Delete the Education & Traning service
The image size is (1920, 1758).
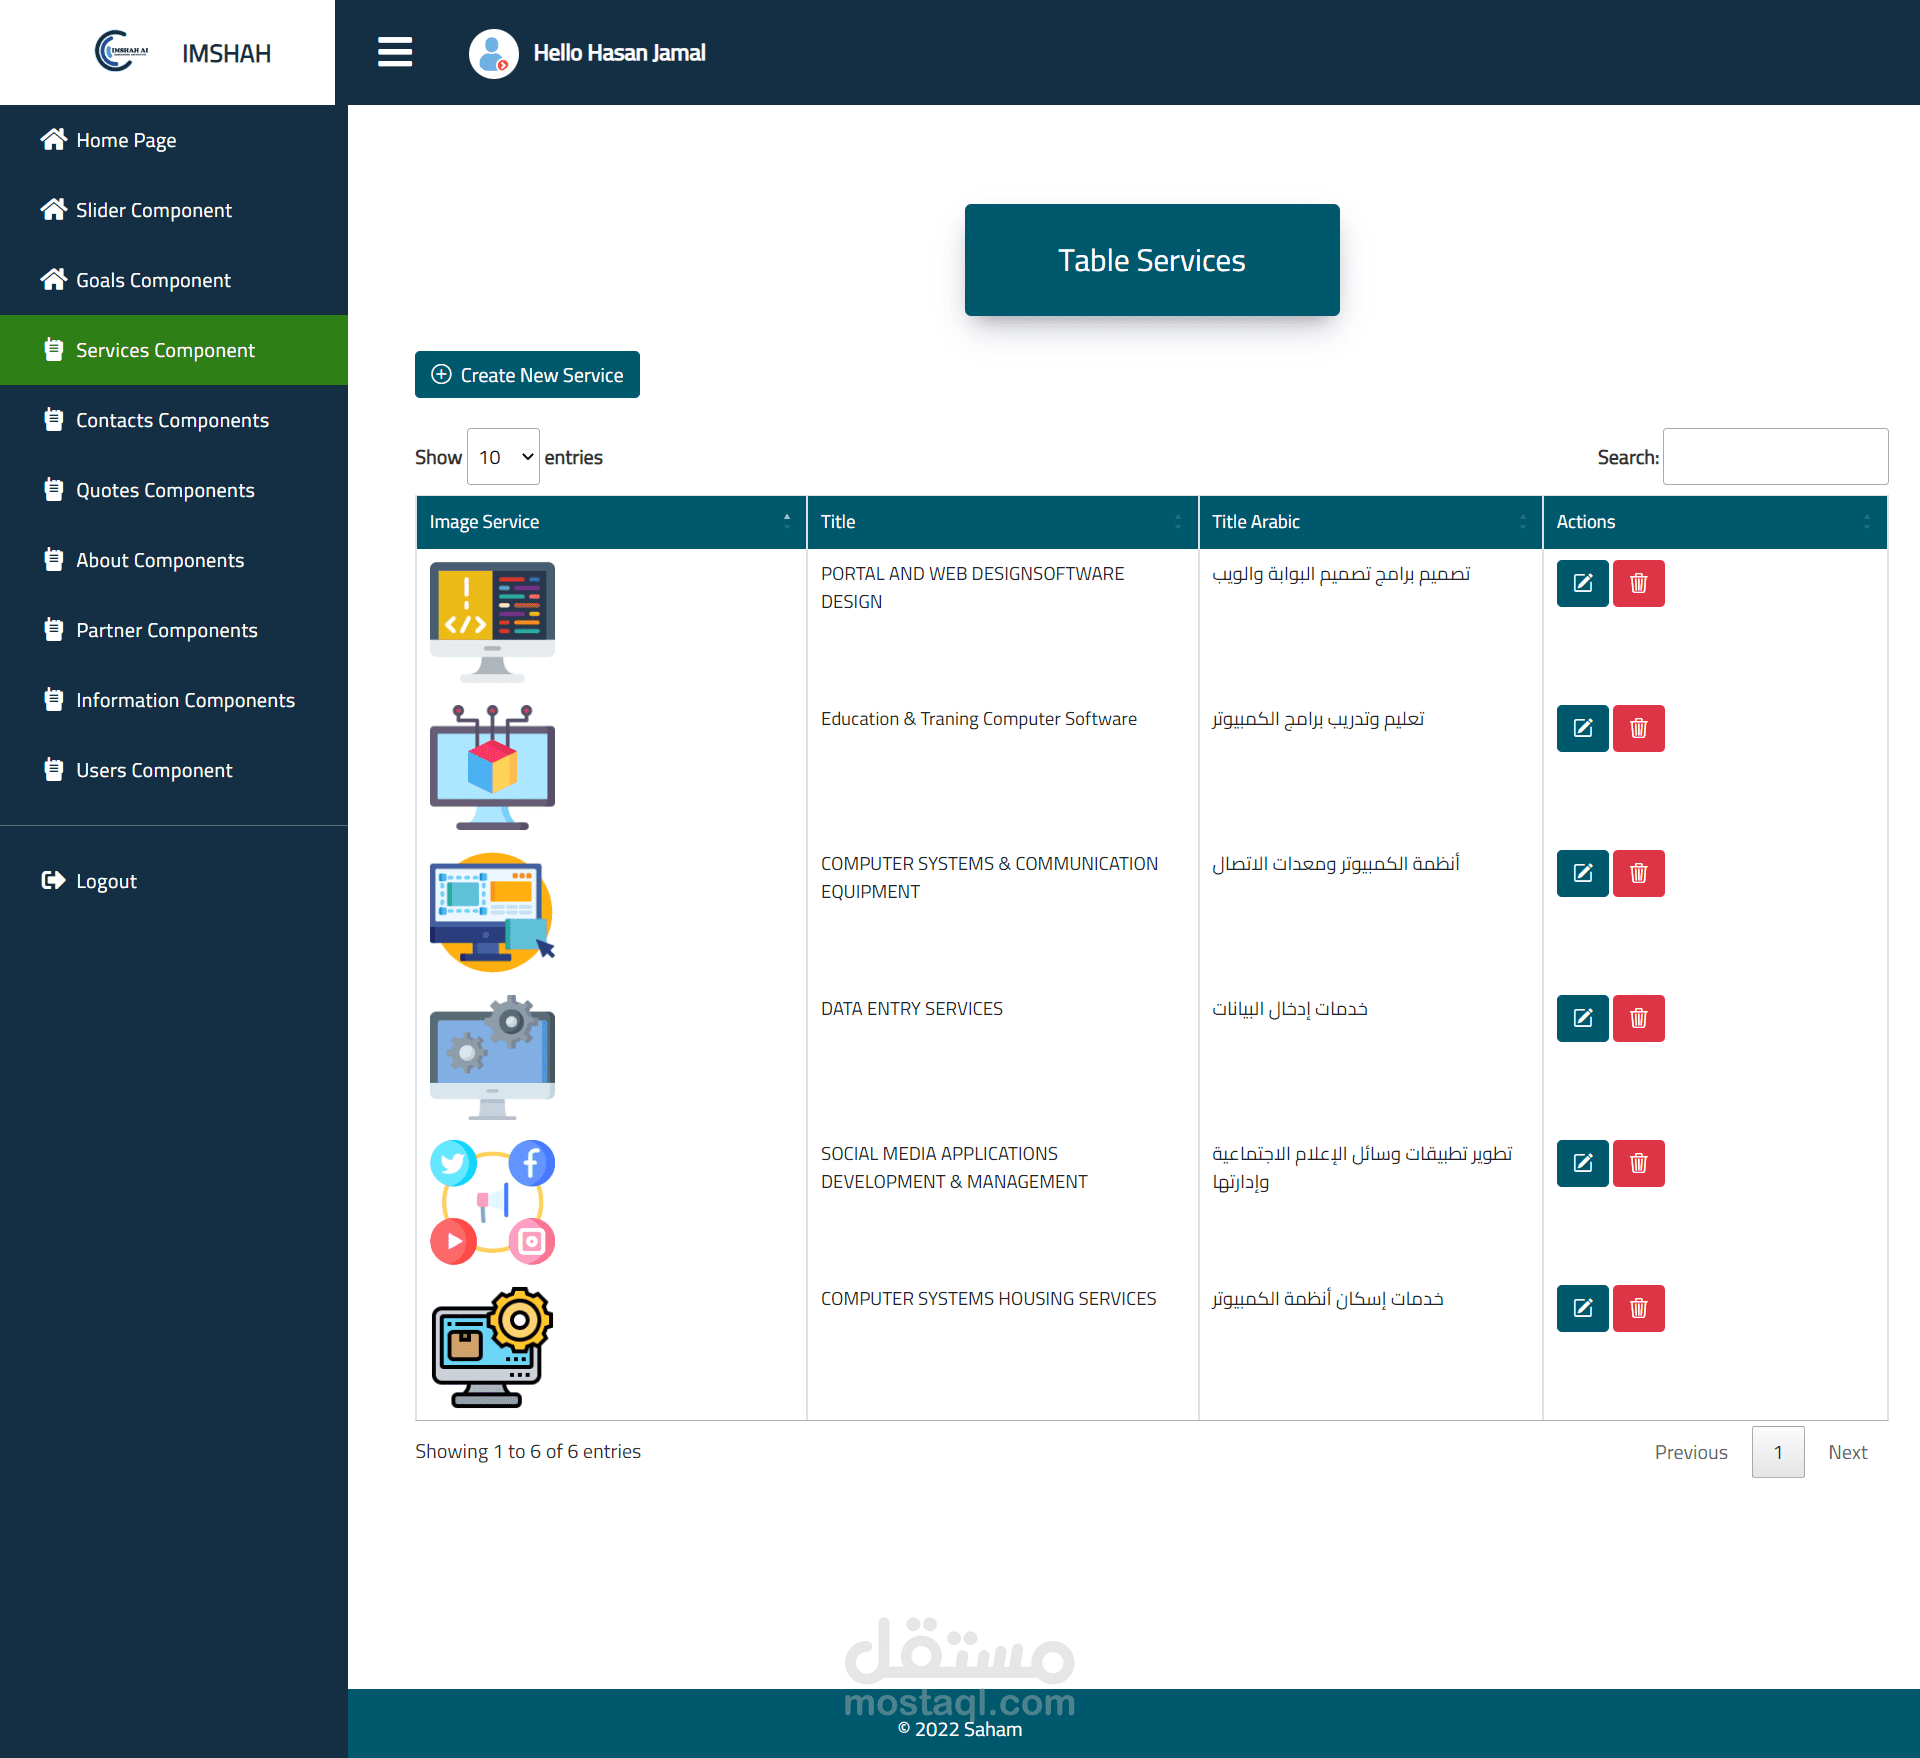coord(1638,728)
